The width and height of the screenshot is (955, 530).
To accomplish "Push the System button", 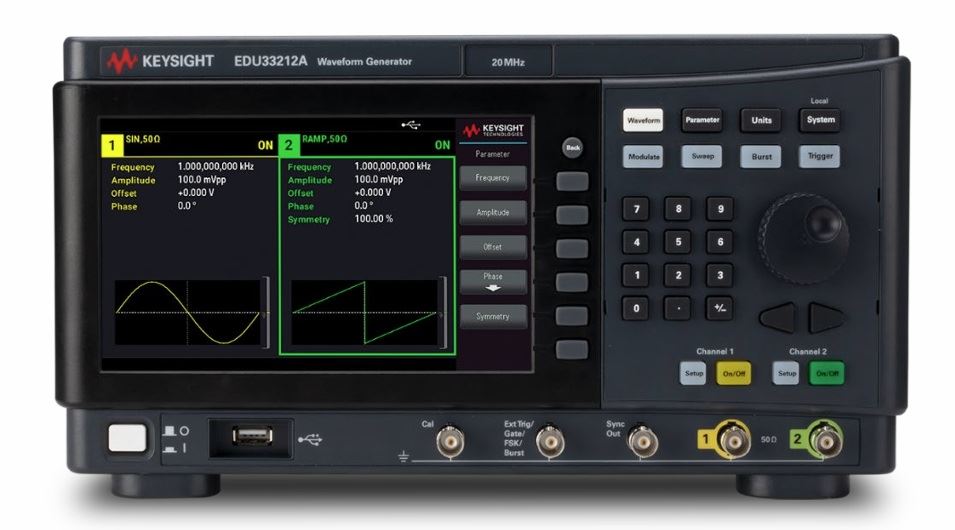I will coord(820,120).
